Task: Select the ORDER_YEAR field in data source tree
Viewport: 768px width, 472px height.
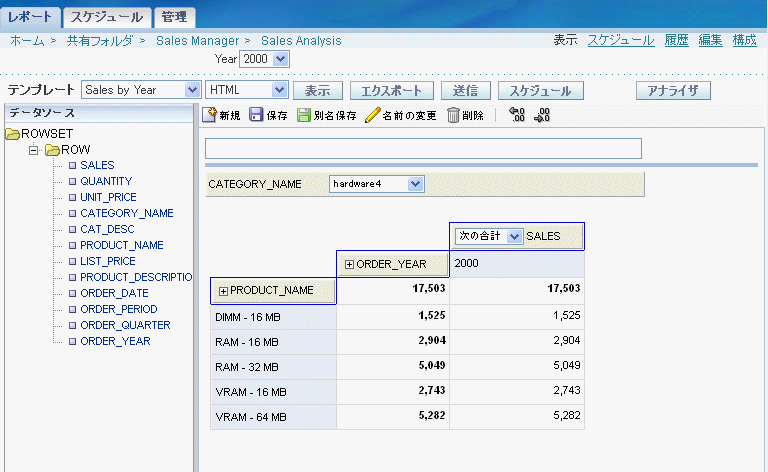Action: point(115,341)
